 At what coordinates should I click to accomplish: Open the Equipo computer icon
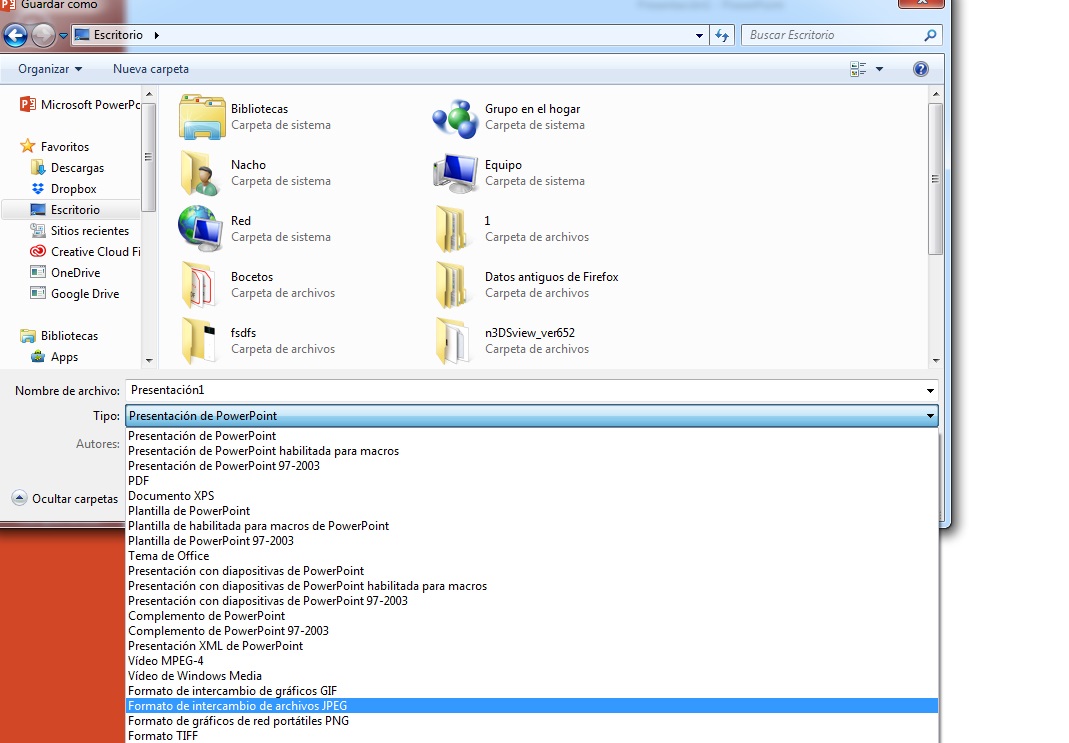[x=456, y=173]
